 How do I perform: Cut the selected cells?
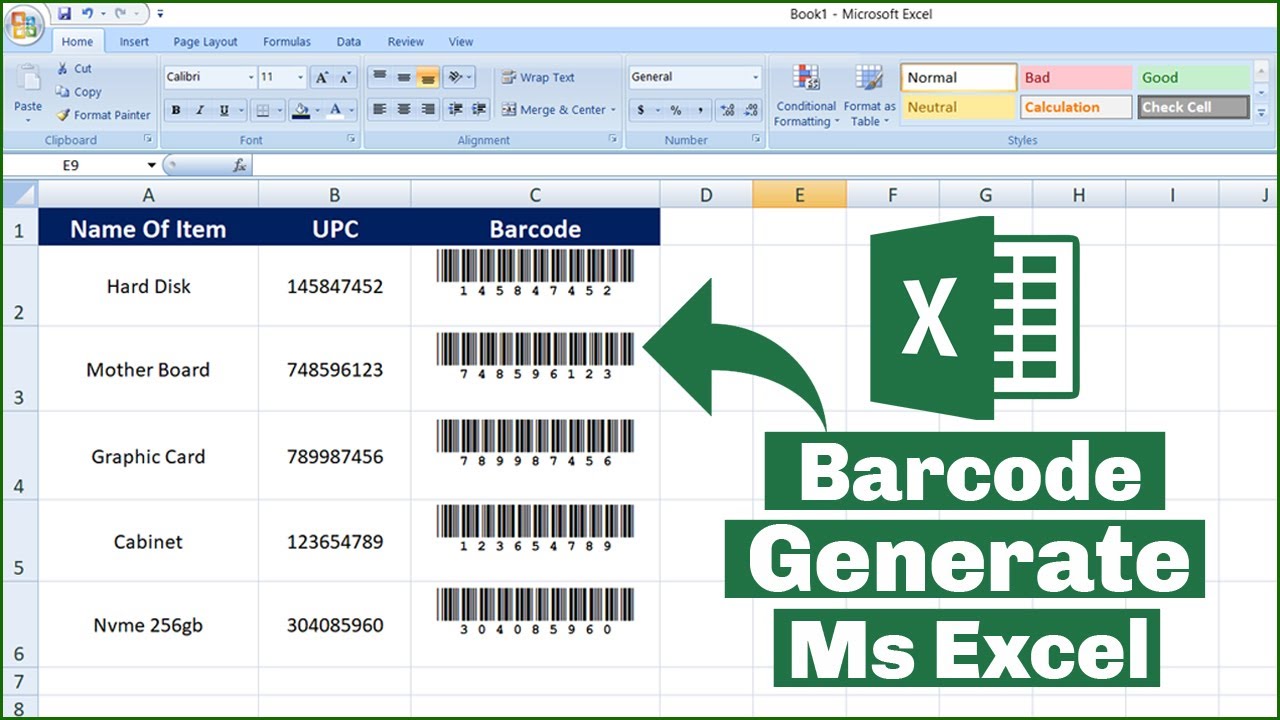pos(75,69)
